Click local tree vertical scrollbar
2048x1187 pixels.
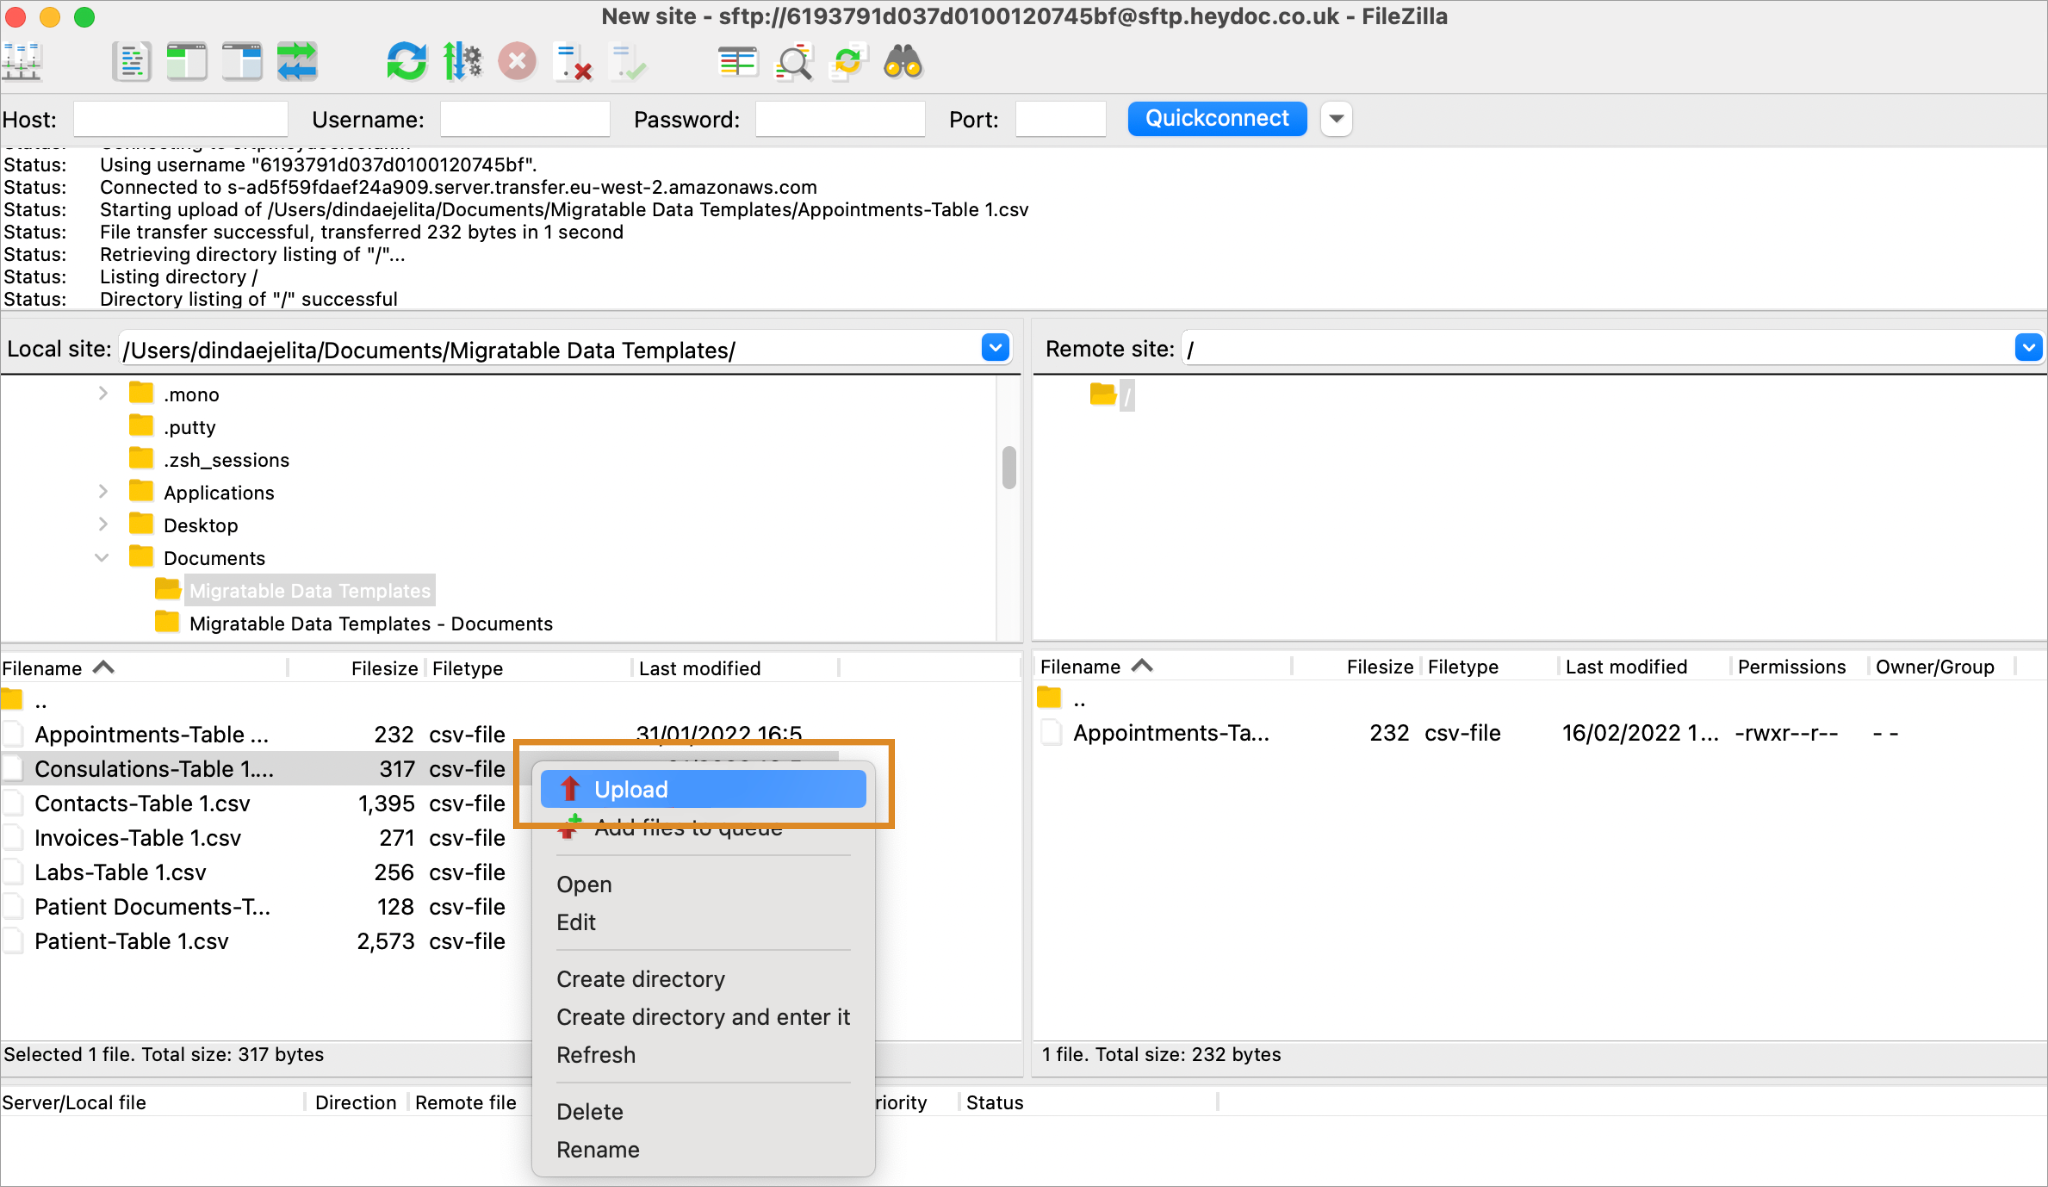point(1009,468)
